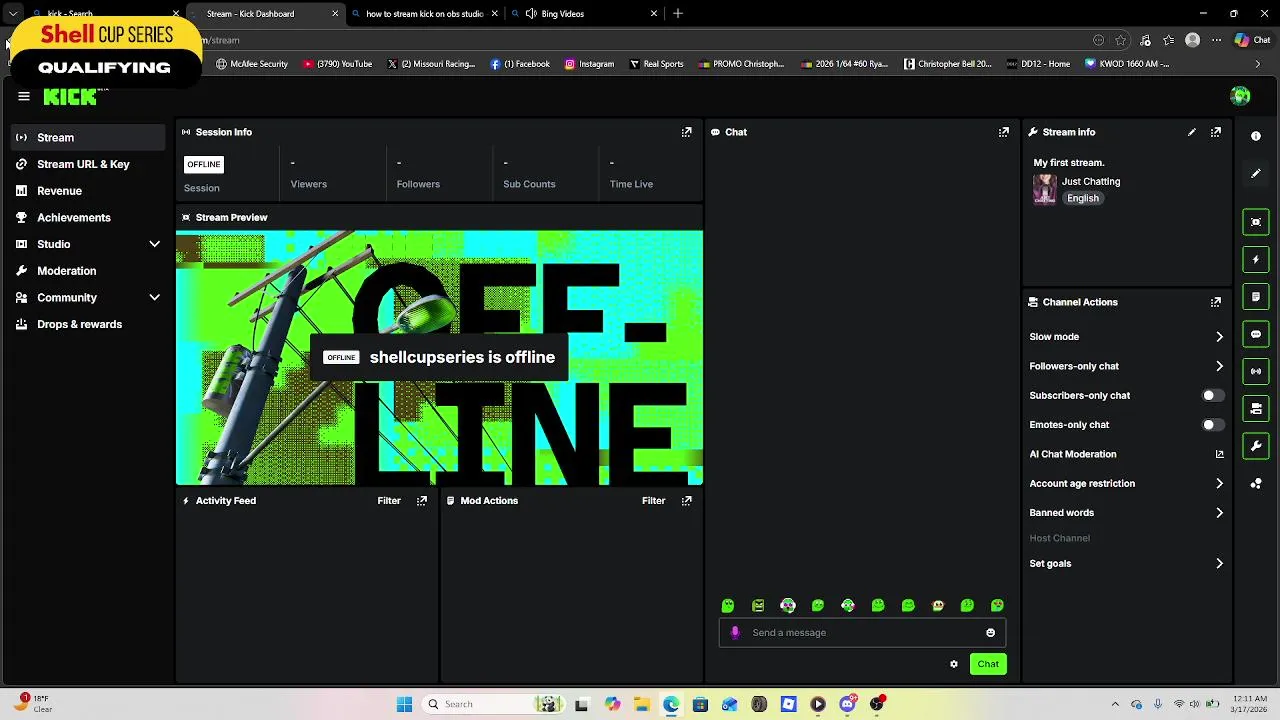Switch to 'how to stream kick on obs' tab
This screenshot has height=720, width=1280.
[424, 14]
